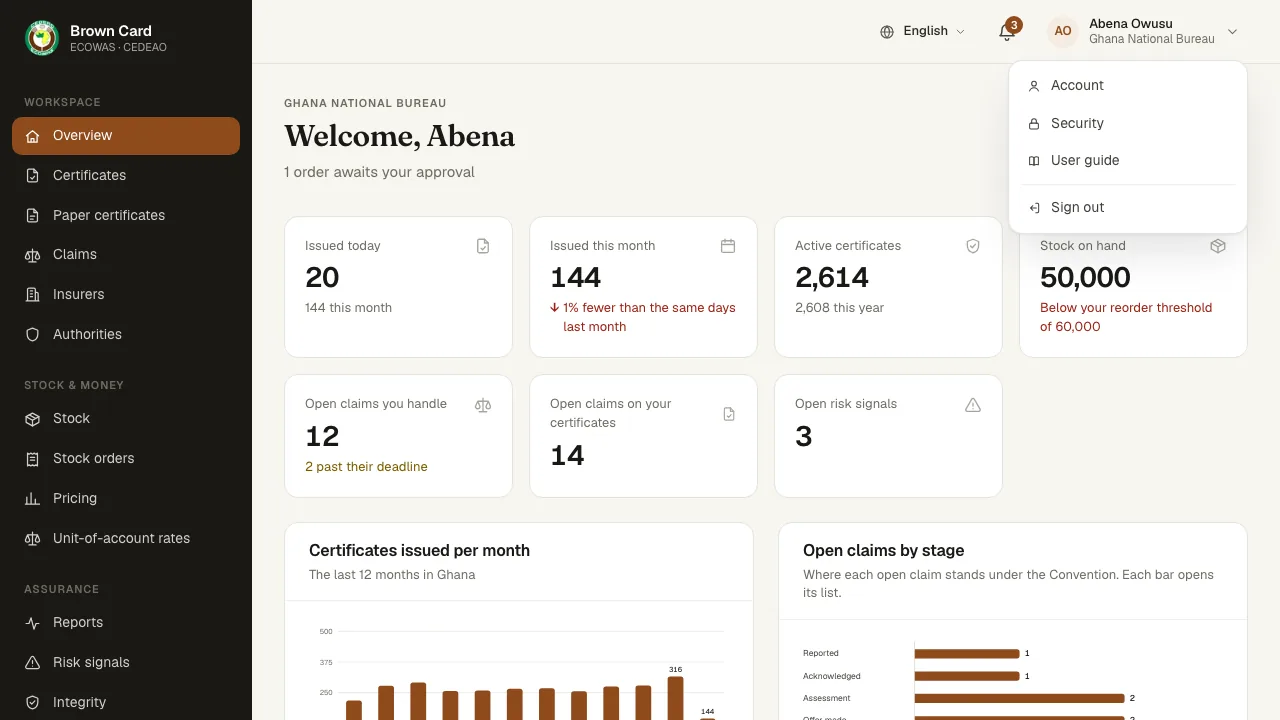Click the Stock box icon in the sidebar

tap(33, 419)
